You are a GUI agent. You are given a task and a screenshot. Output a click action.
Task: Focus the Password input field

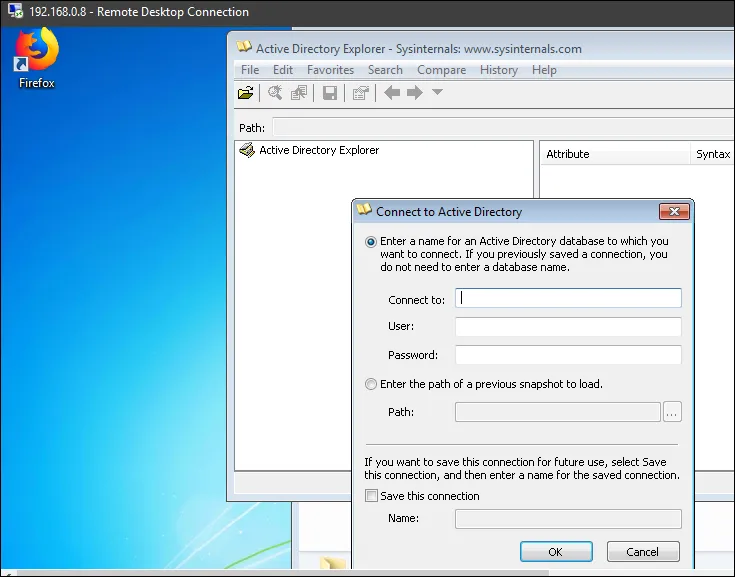pyautogui.click(x=568, y=355)
